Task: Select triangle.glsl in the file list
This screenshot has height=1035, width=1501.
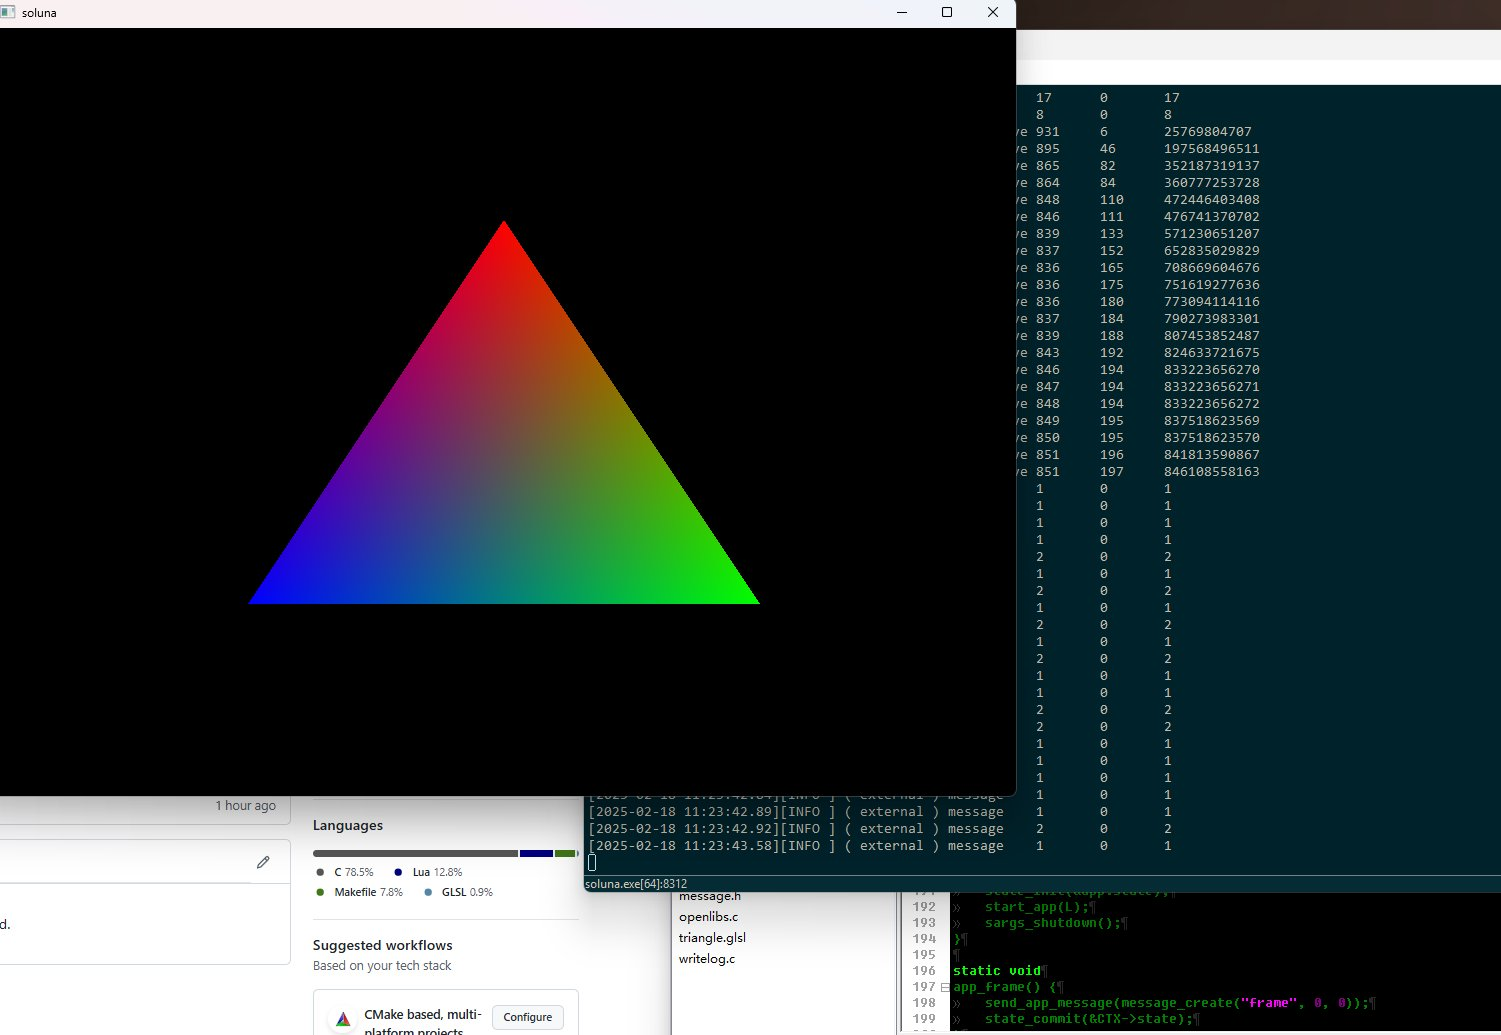Action: click(712, 938)
